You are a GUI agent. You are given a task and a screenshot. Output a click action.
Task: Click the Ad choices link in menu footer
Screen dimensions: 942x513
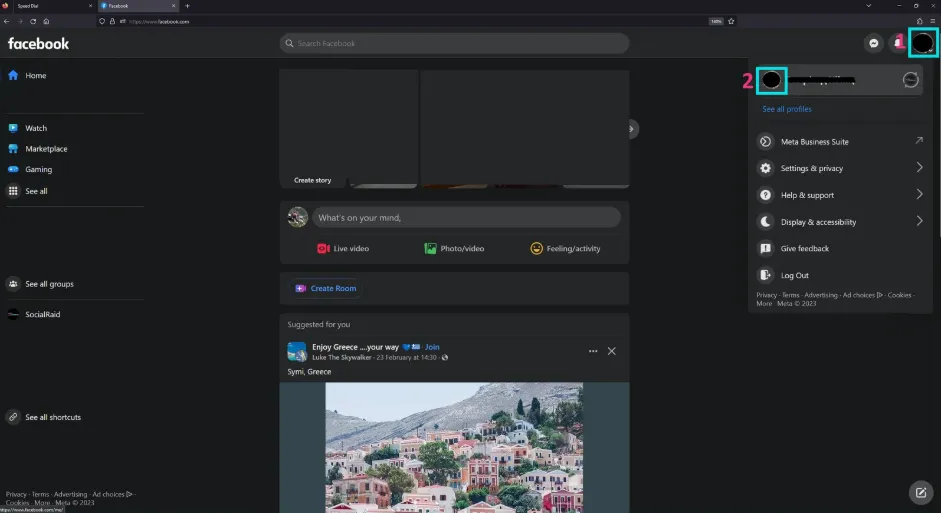pyautogui.click(x=863, y=295)
